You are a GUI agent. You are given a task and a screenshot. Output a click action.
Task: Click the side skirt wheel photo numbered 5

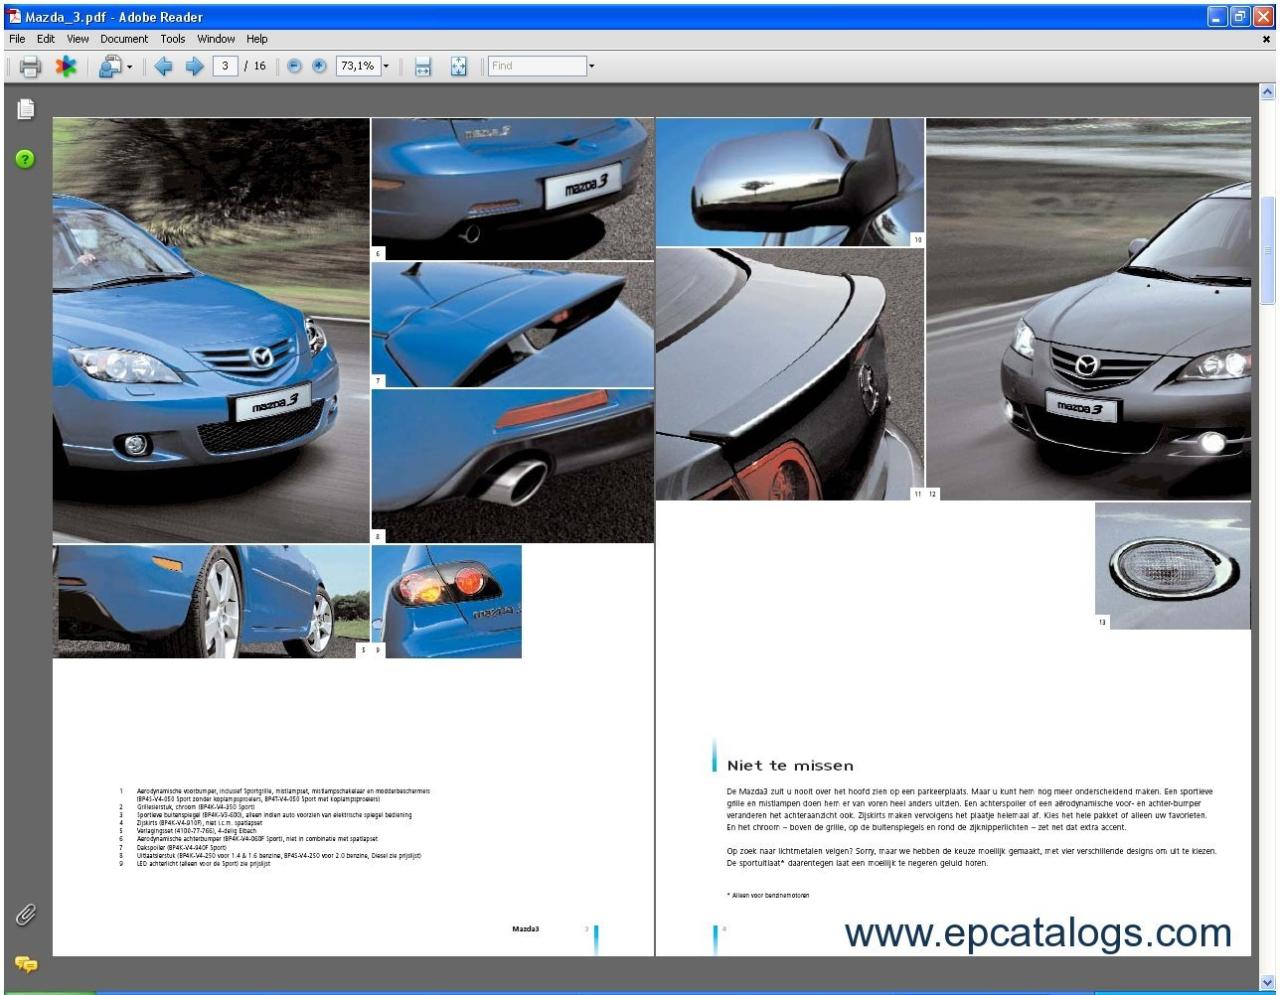click(x=211, y=601)
